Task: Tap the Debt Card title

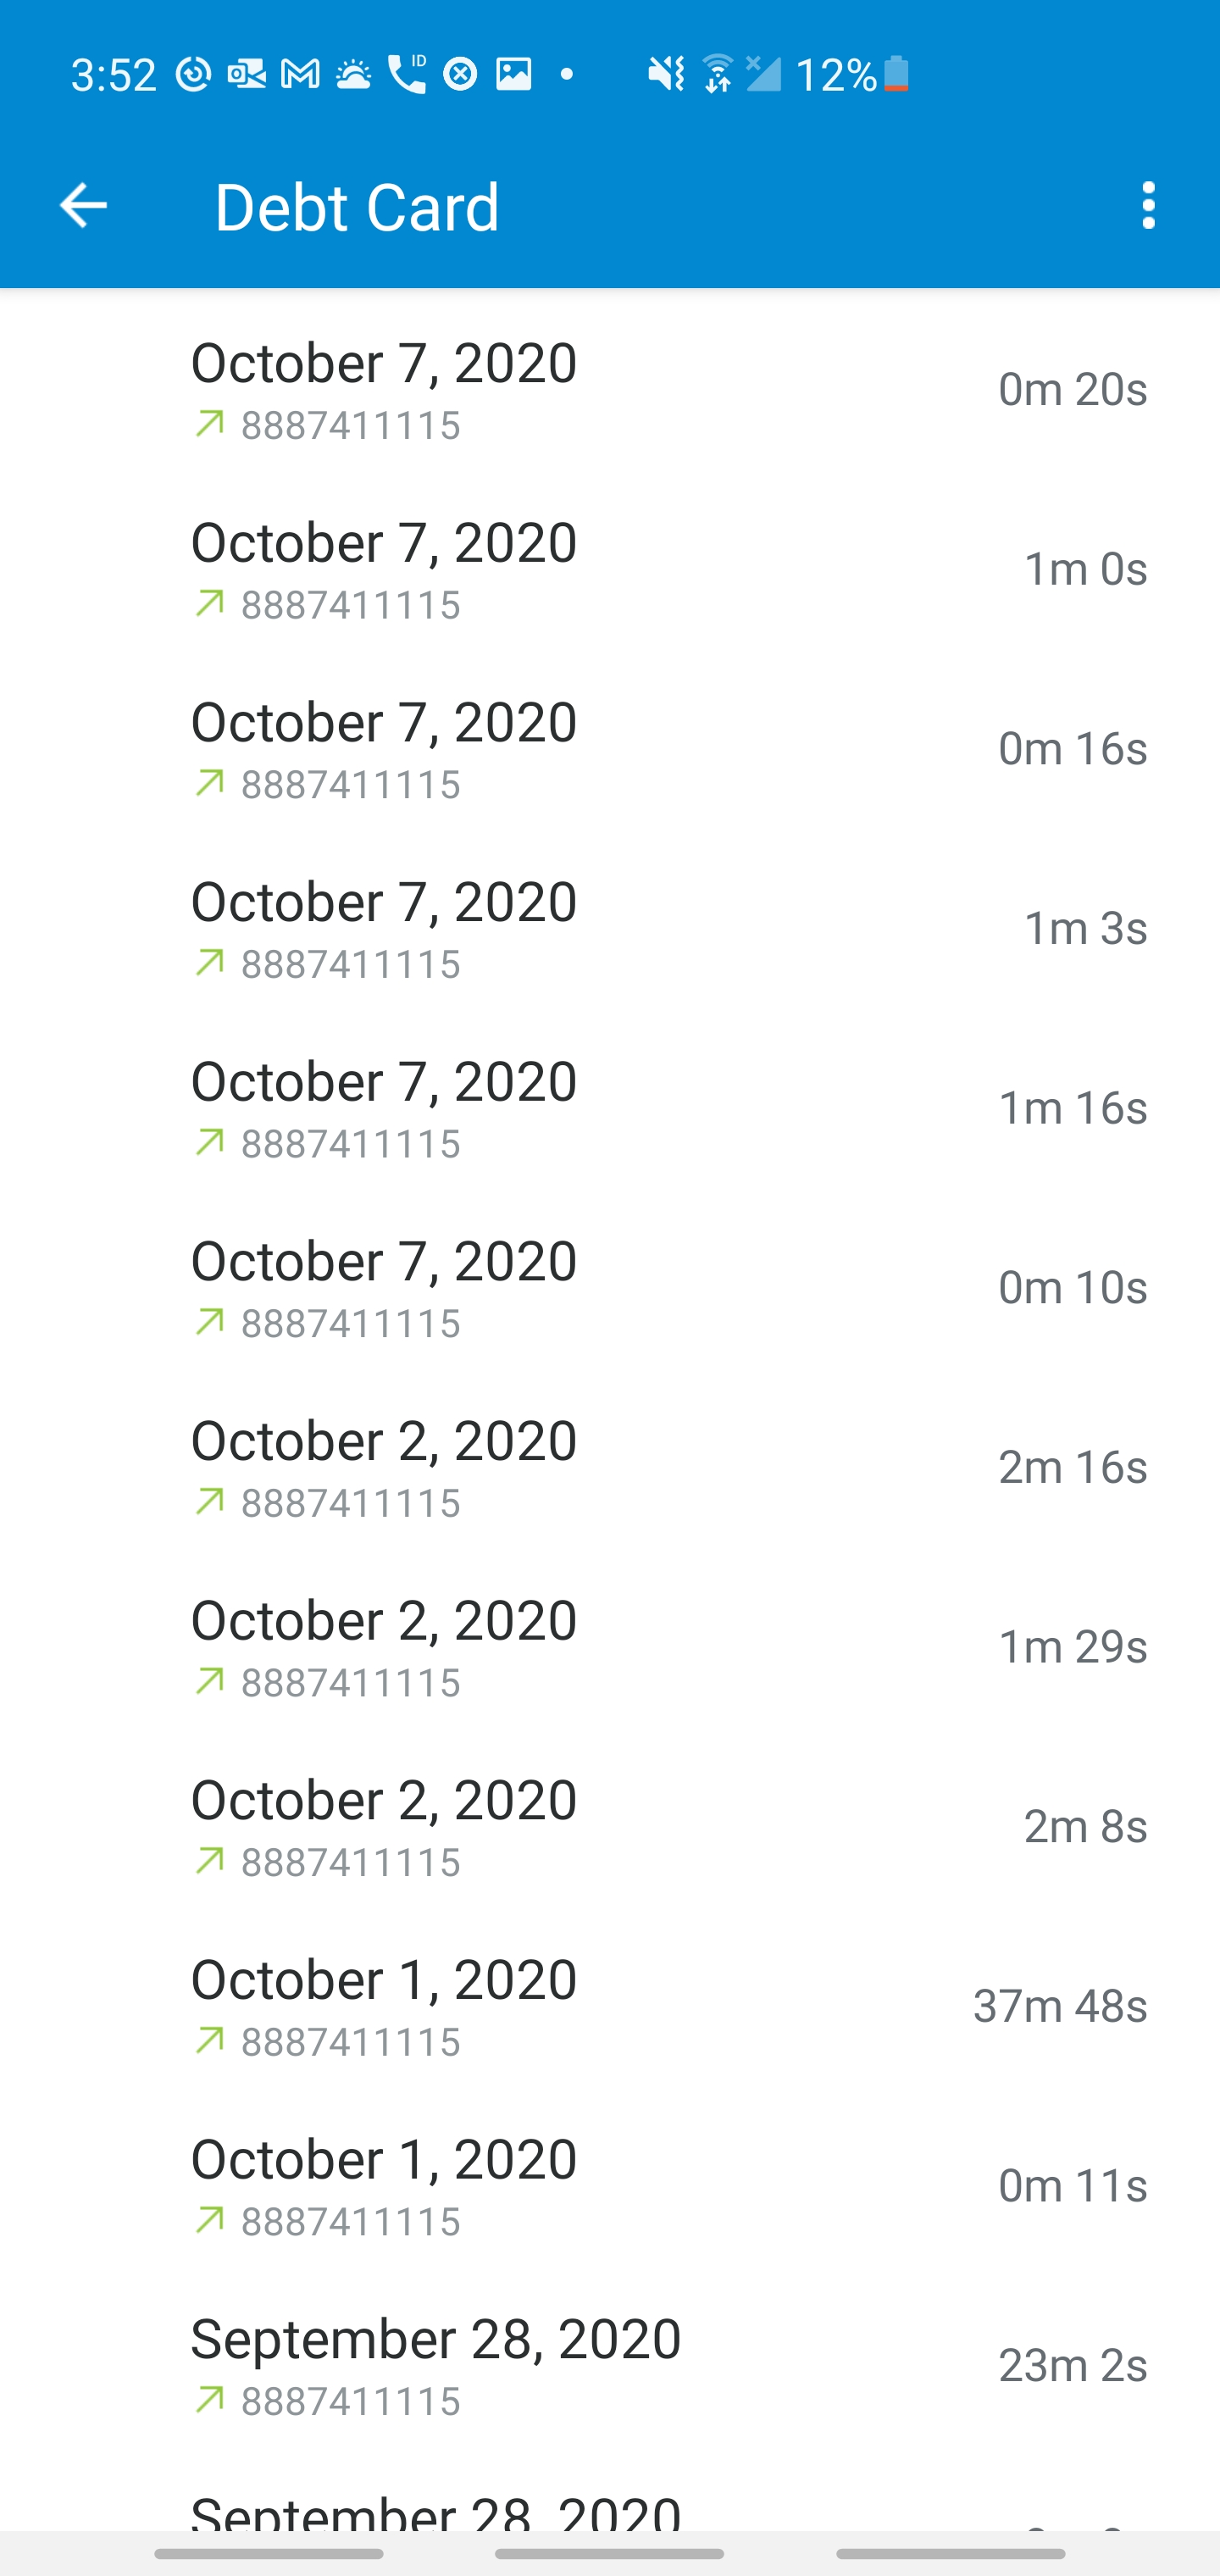Action: coord(357,207)
